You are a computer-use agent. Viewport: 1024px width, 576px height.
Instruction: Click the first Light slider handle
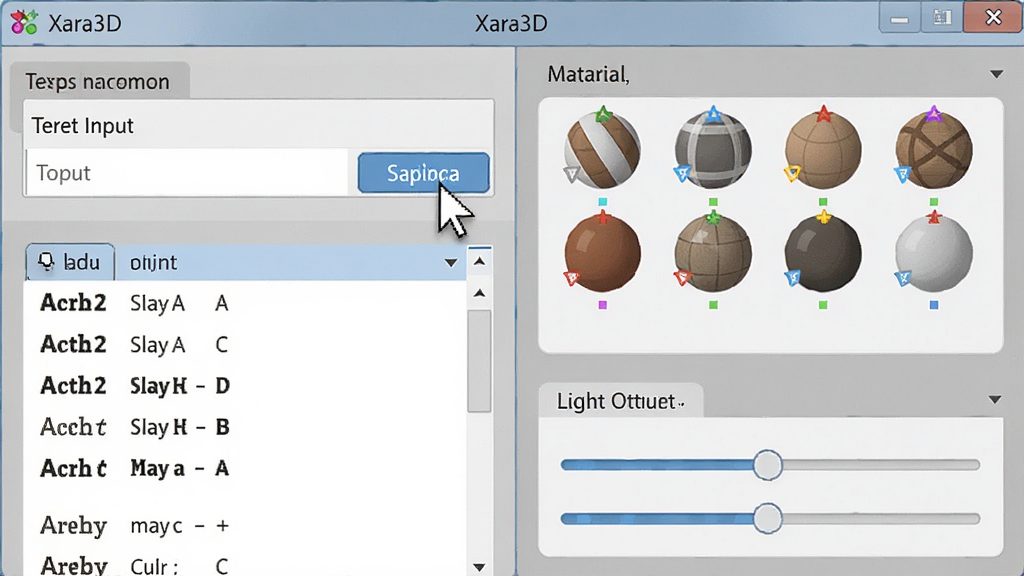tap(767, 465)
